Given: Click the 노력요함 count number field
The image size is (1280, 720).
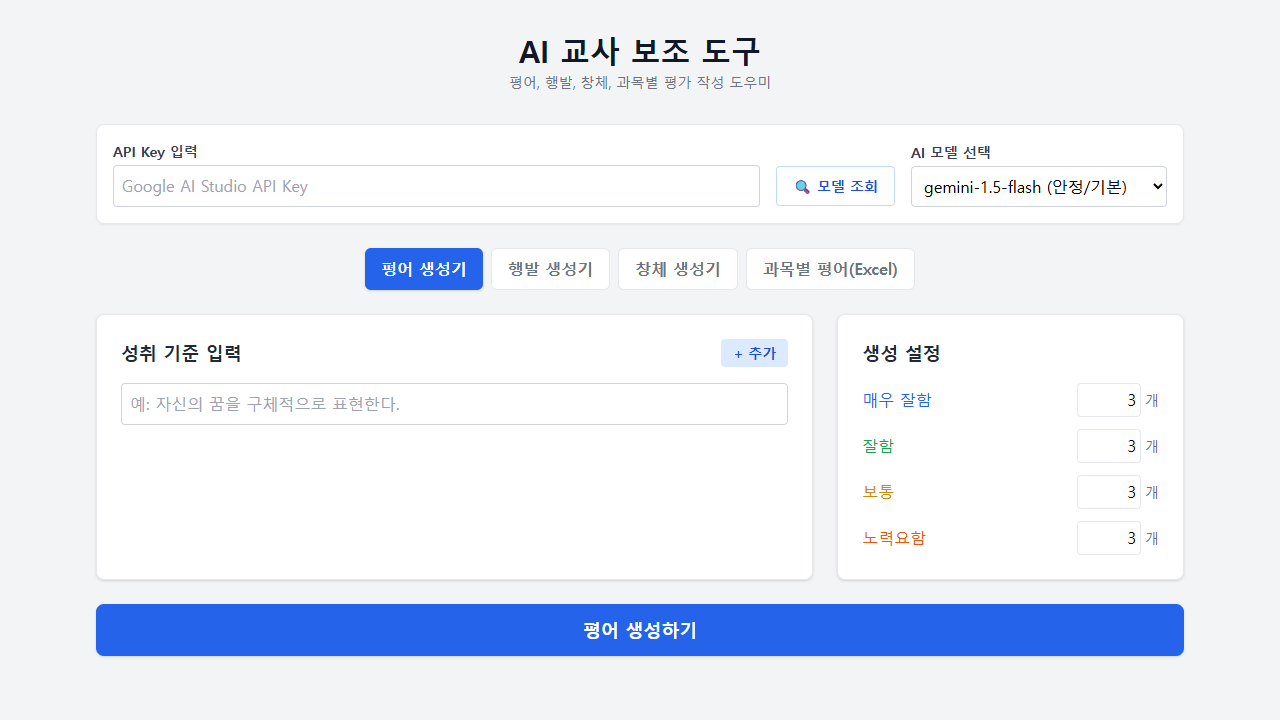Looking at the screenshot, I should click(1108, 538).
